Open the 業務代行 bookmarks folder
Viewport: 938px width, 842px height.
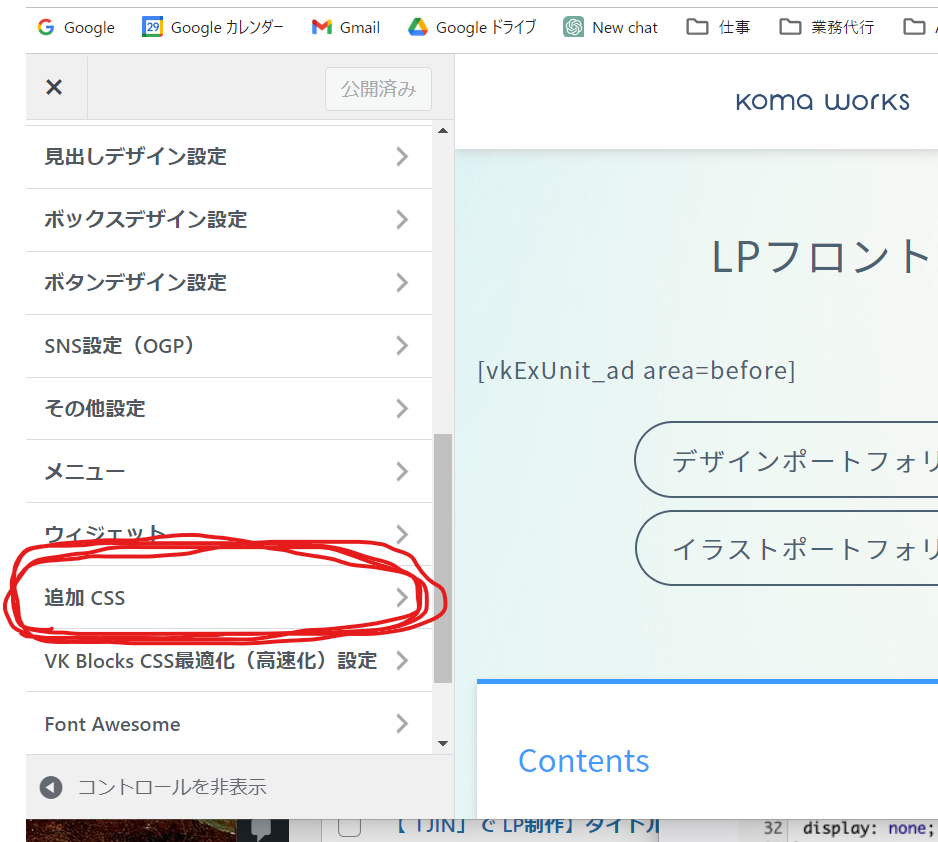[x=827, y=27]
